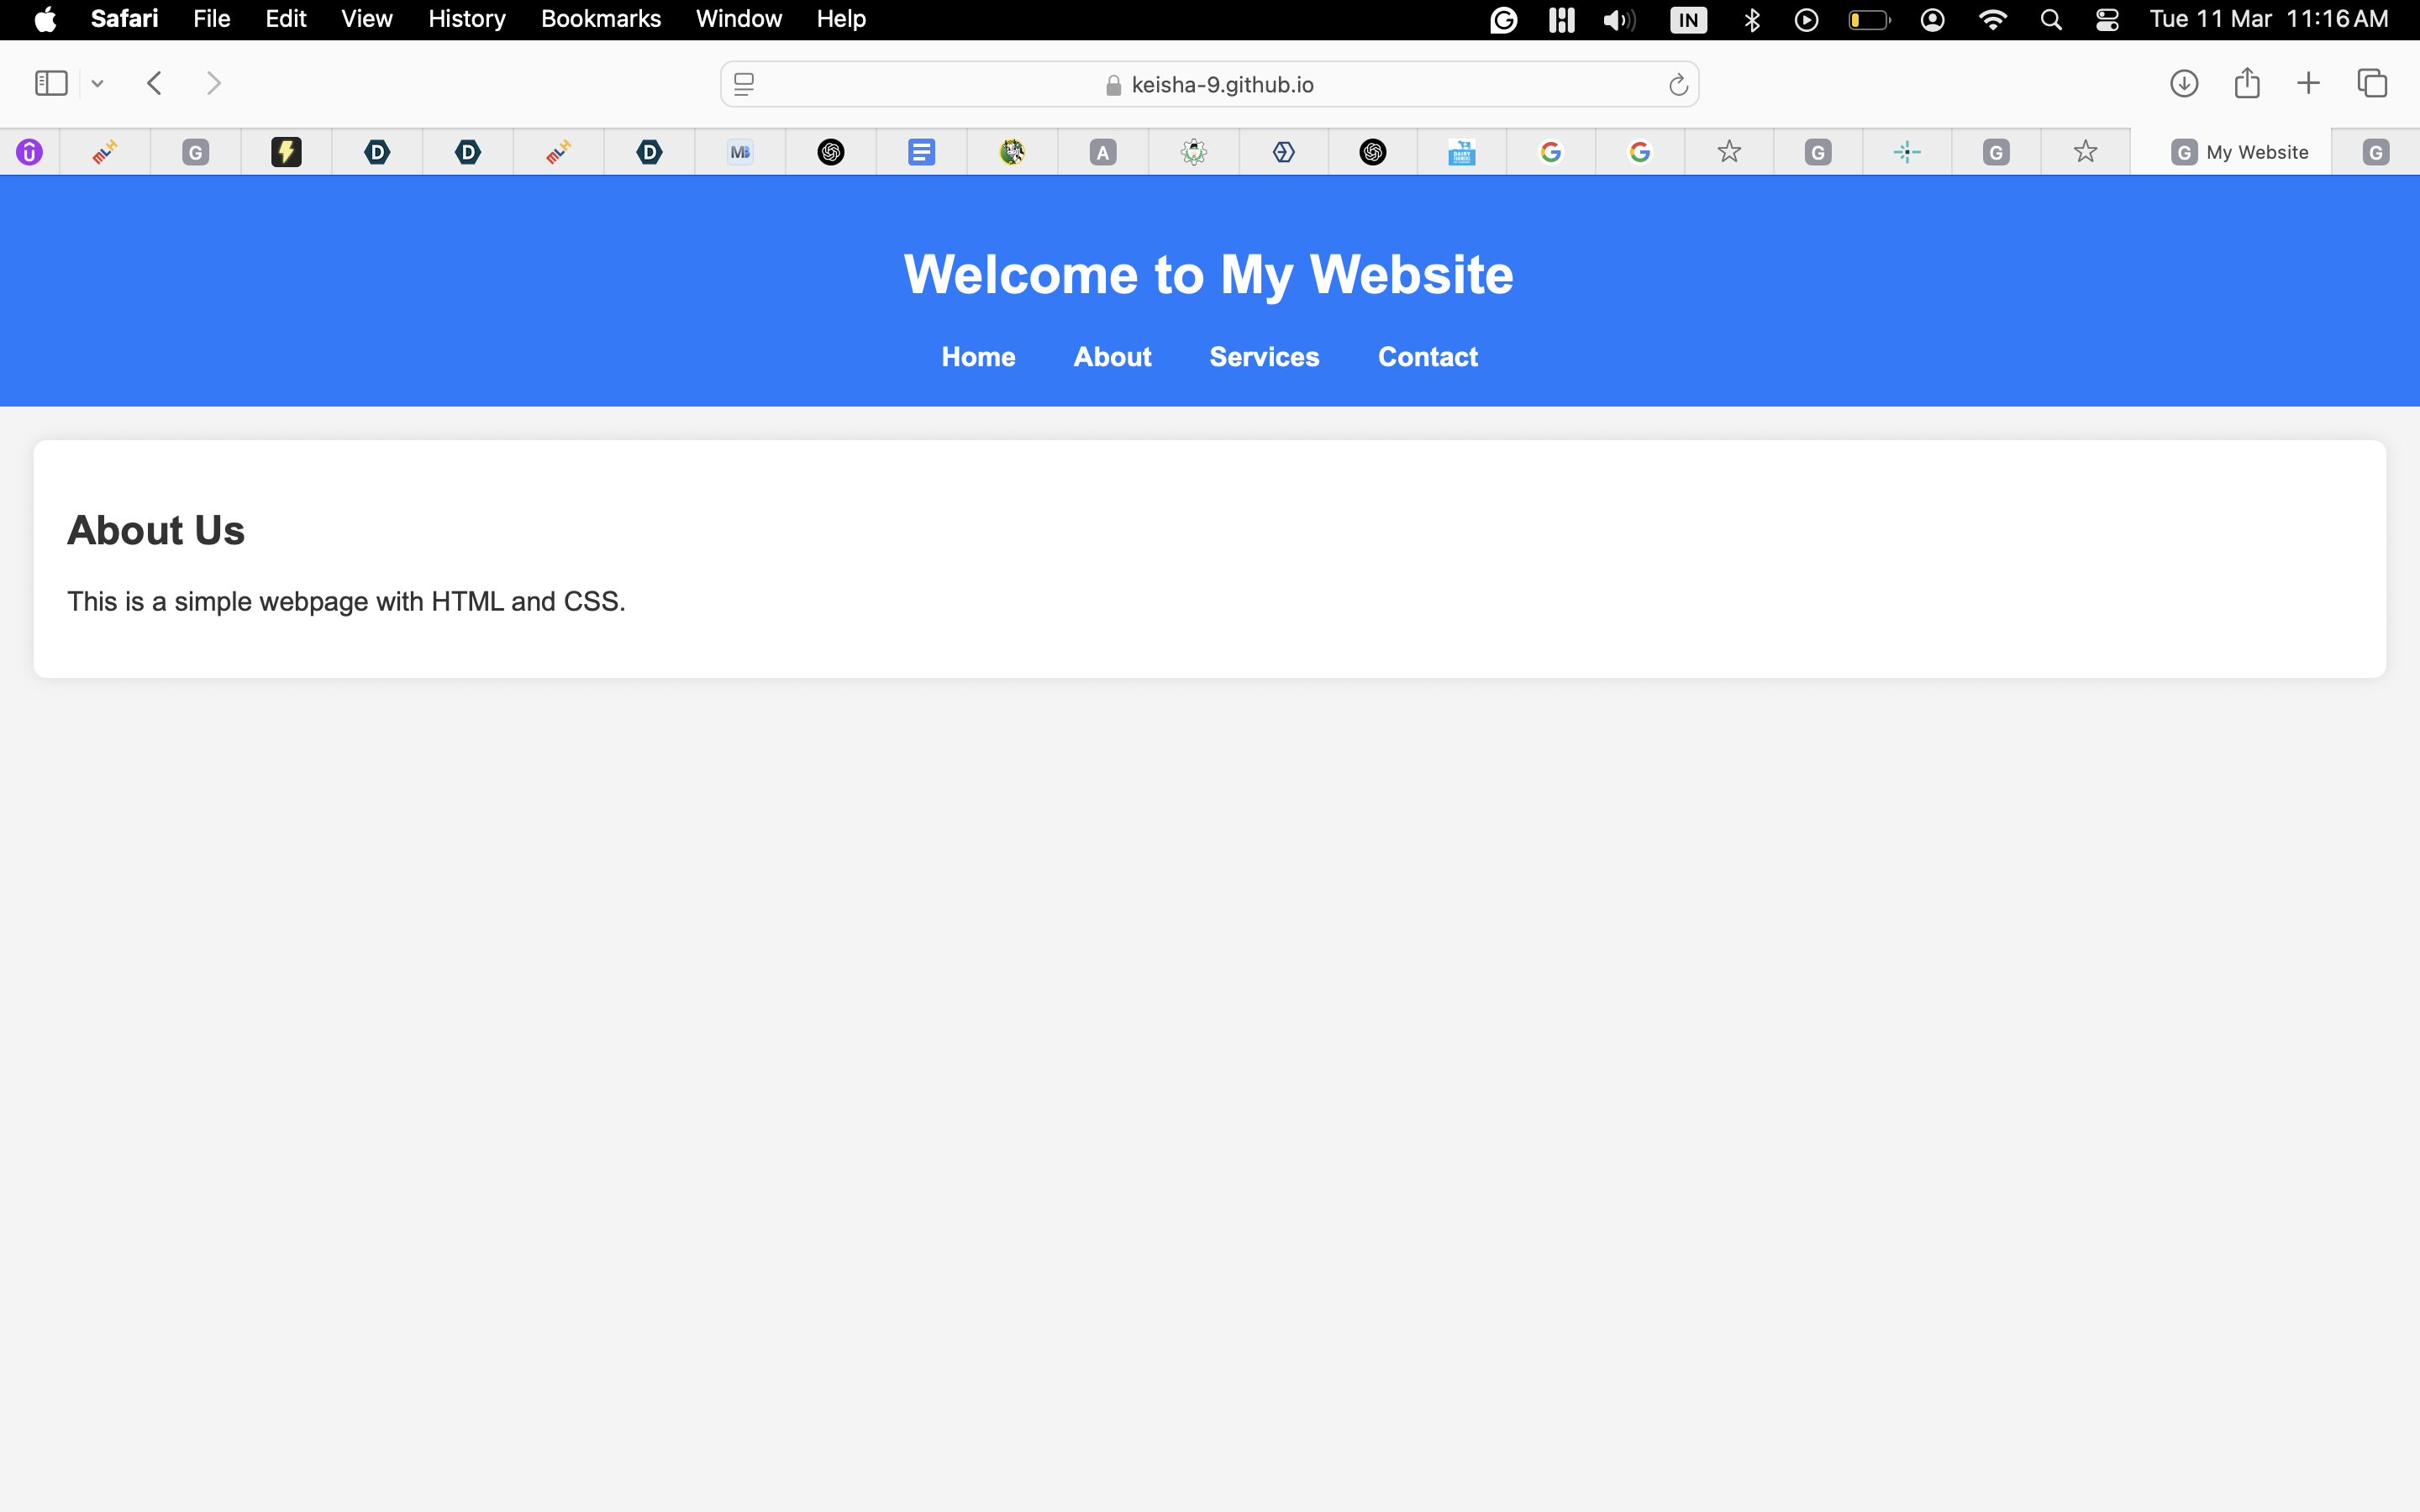Open the Reader view icon in address bar

pos(744,85)
